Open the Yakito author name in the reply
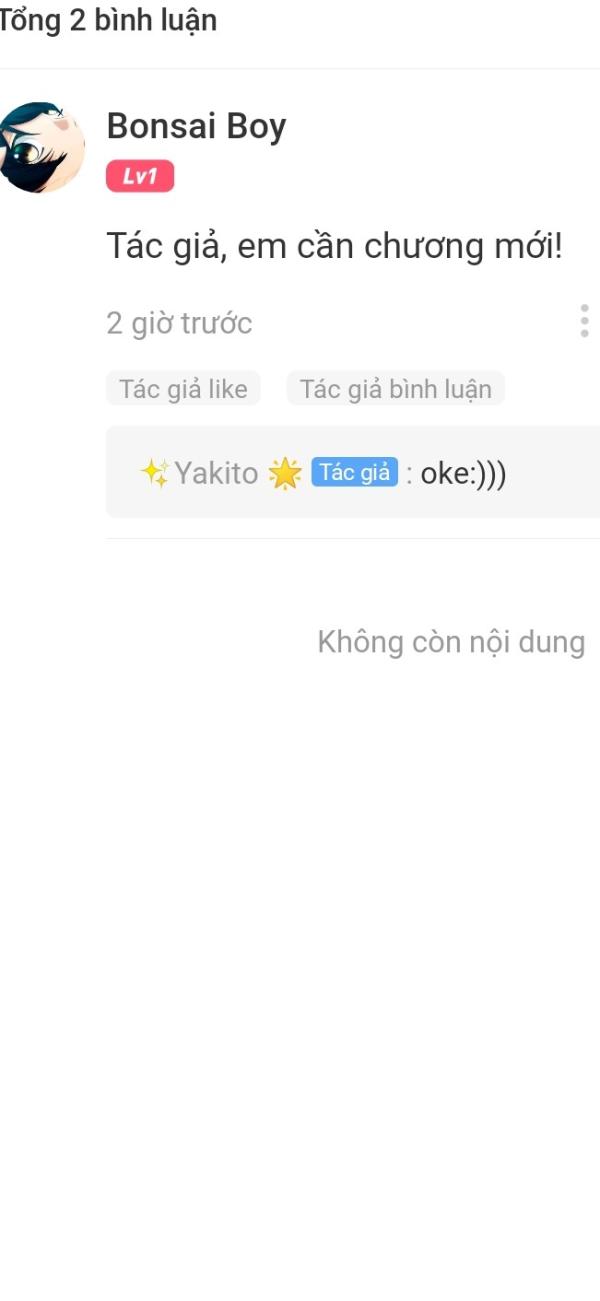This screenshot has height=1301, width=600. (216, 473)
